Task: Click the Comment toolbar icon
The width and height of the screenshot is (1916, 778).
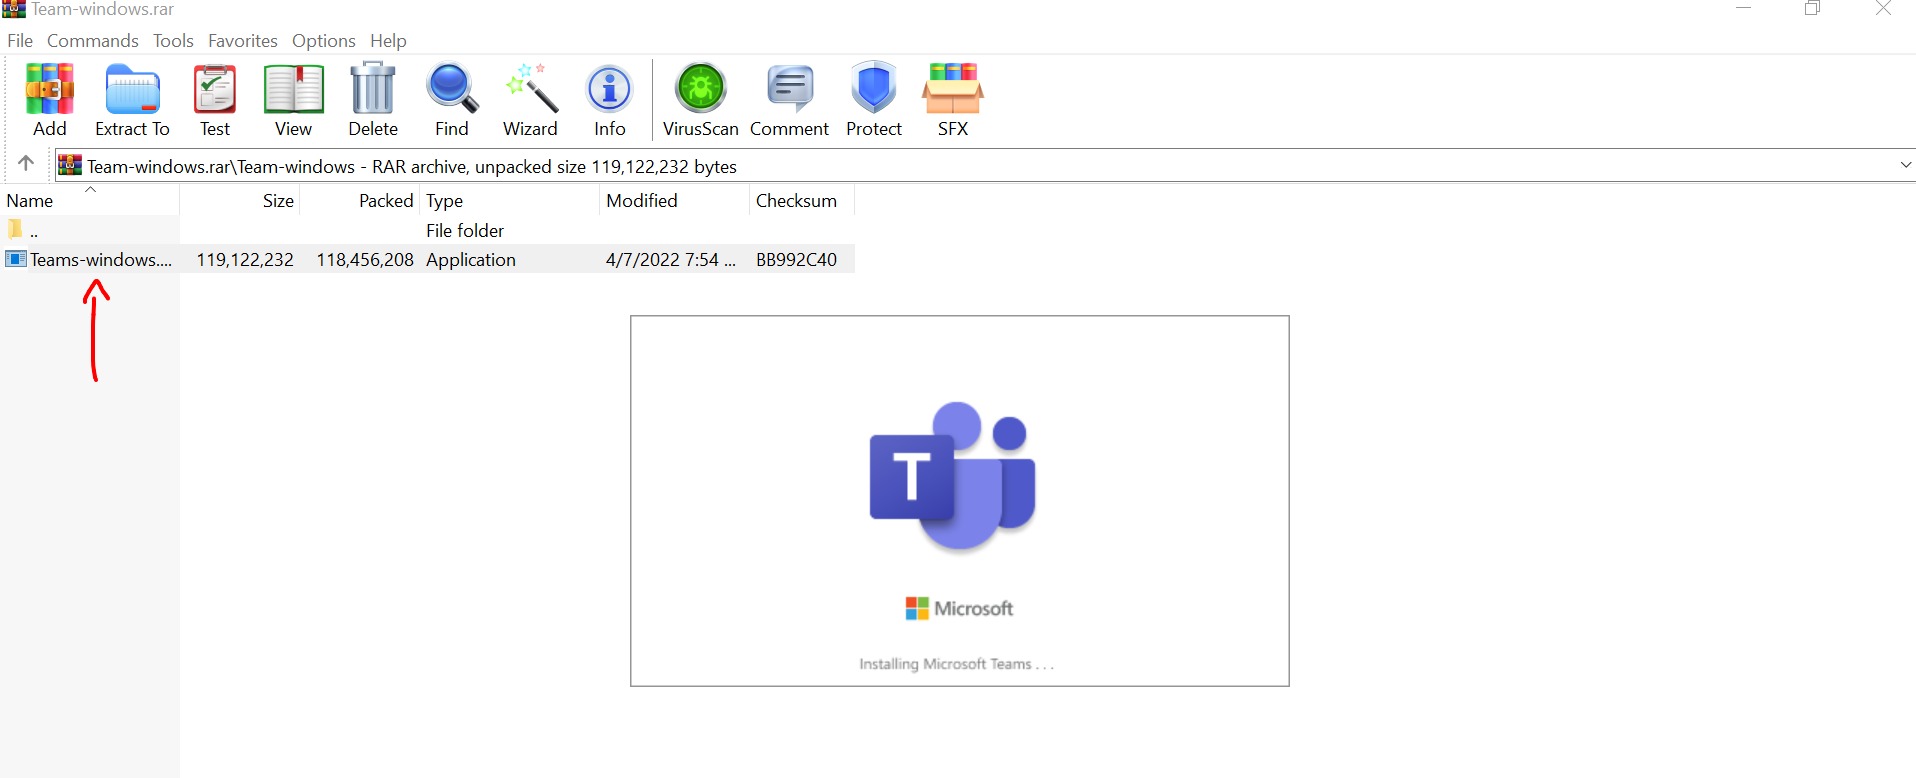Action: click(789, 99)
